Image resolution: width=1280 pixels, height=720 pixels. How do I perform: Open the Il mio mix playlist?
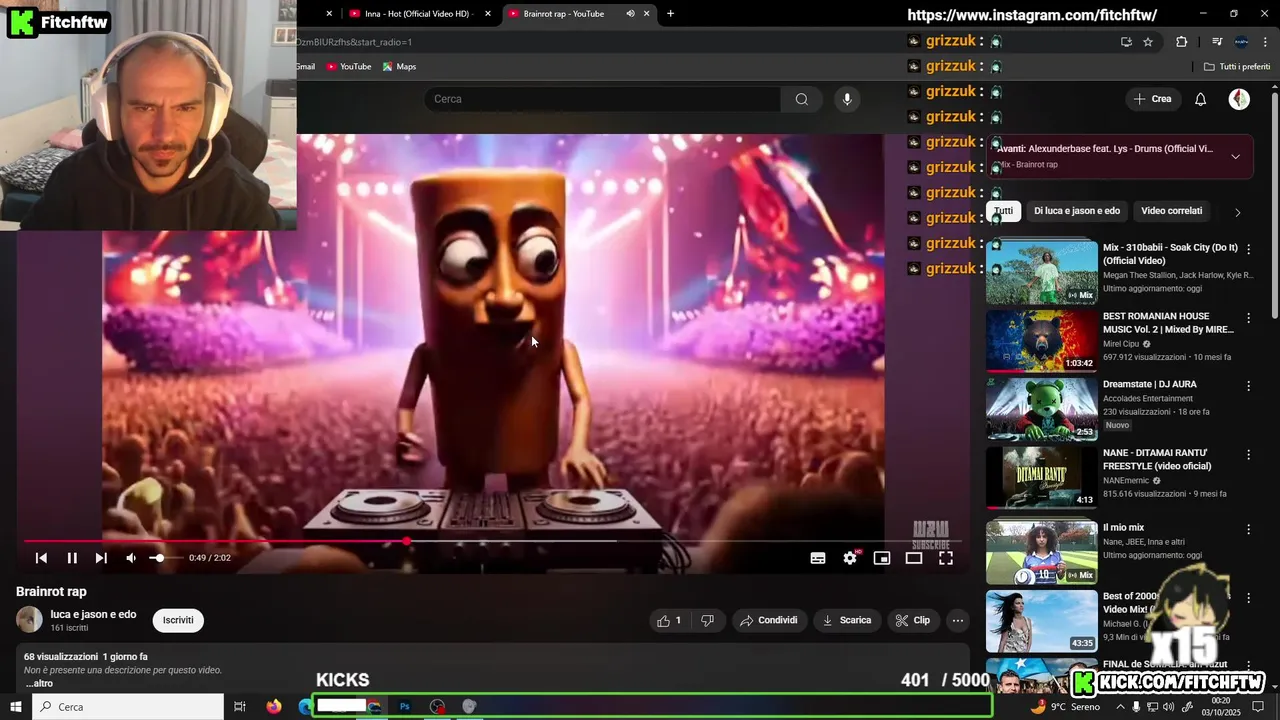point(1123,528)
